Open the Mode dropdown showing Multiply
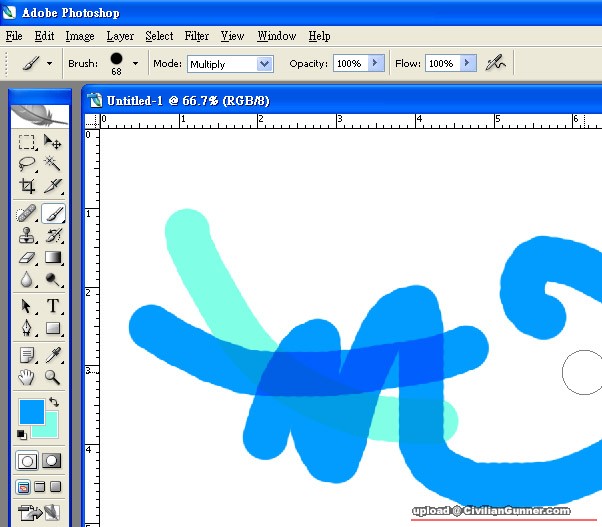Screen dimensions: 602x527 [x=229, y=64]
